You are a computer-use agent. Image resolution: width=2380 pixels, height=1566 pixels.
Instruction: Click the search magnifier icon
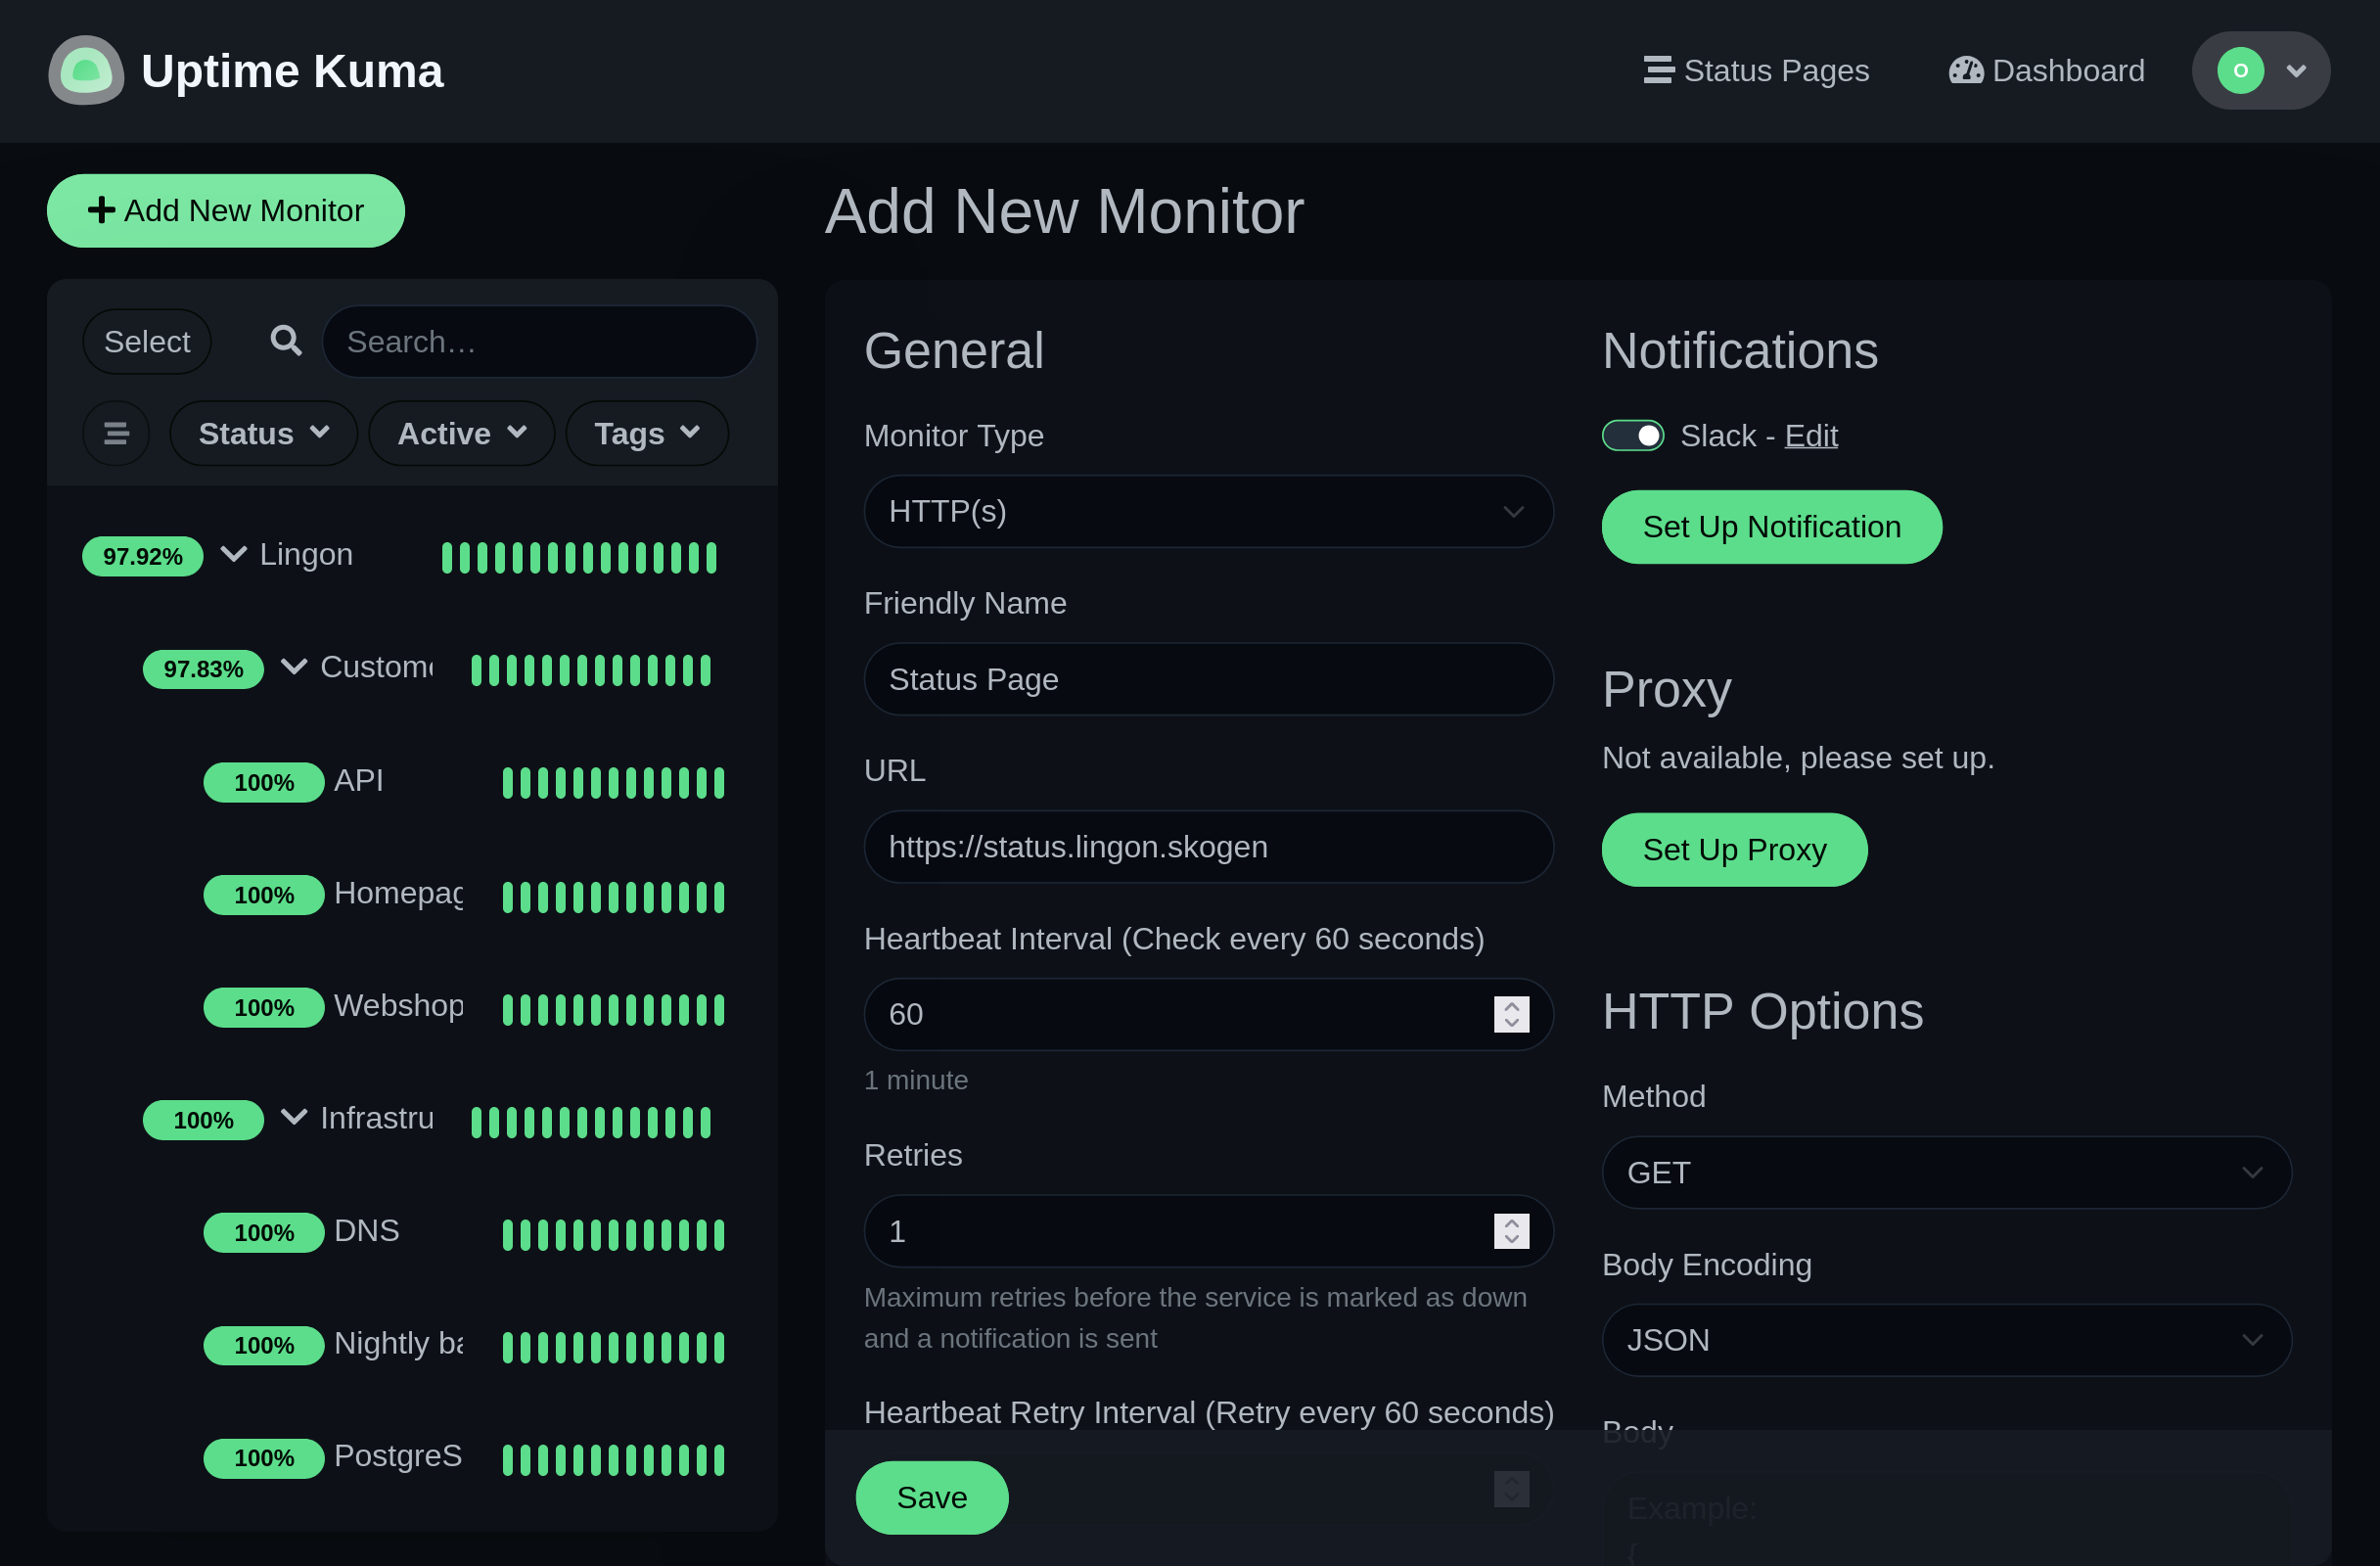pos(286,341)
